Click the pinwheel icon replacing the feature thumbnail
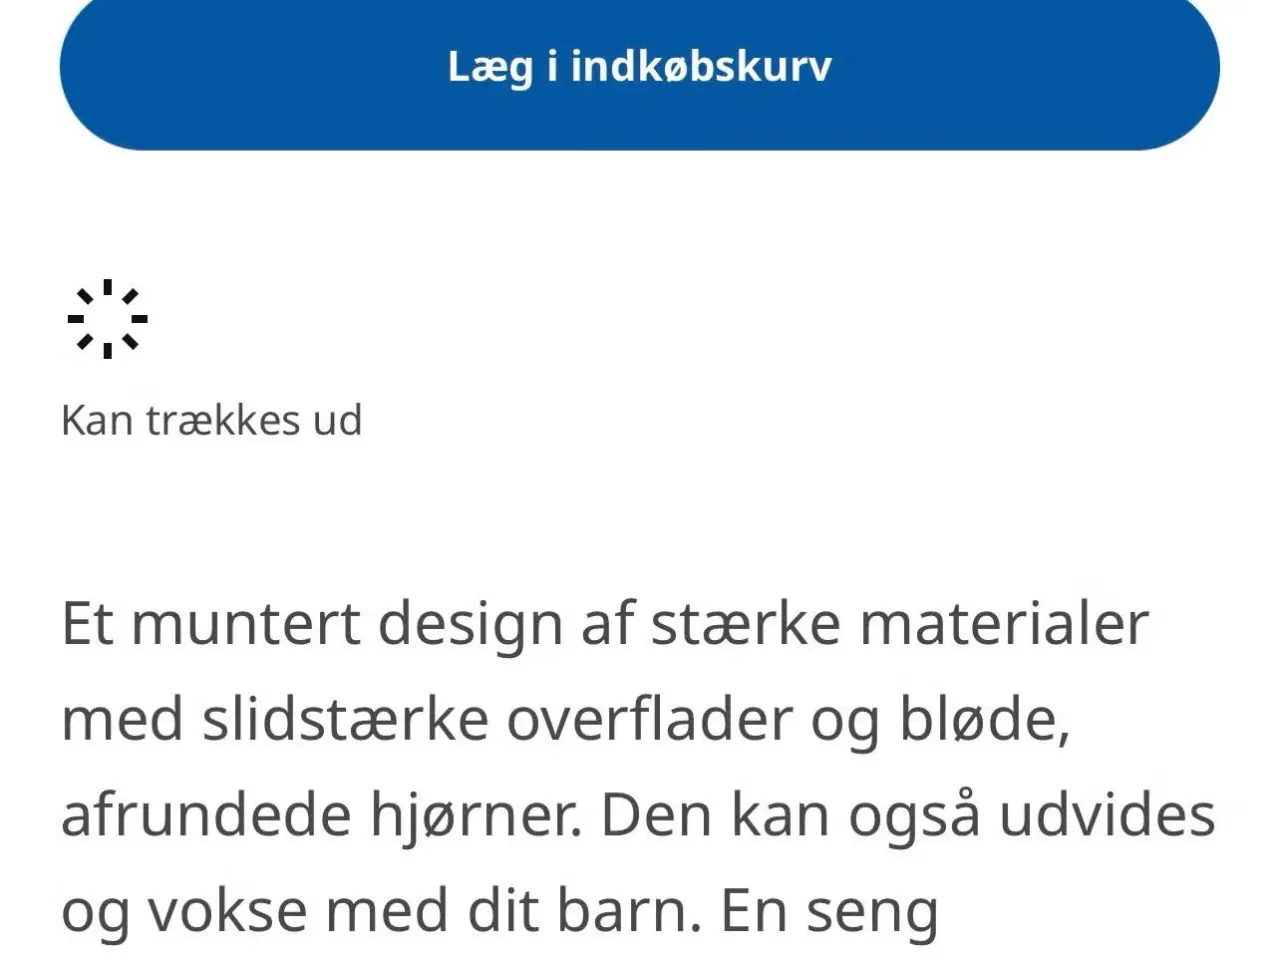The width and height of the screenshot is (1280, 960). click(x=108, y=318)
